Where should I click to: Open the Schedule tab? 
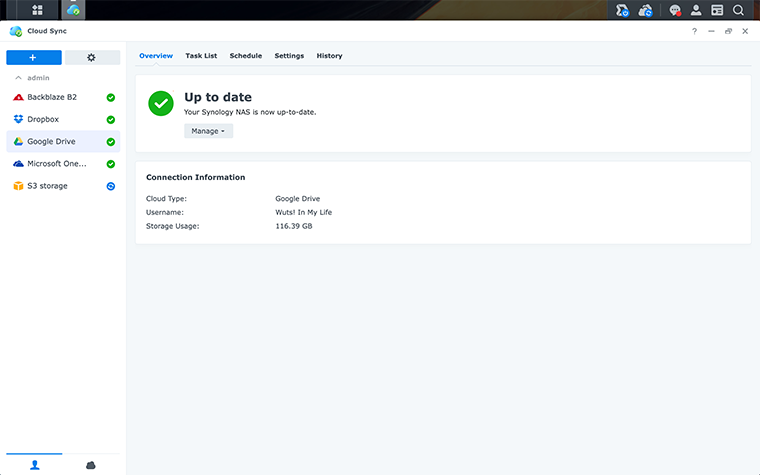[245, 56]
